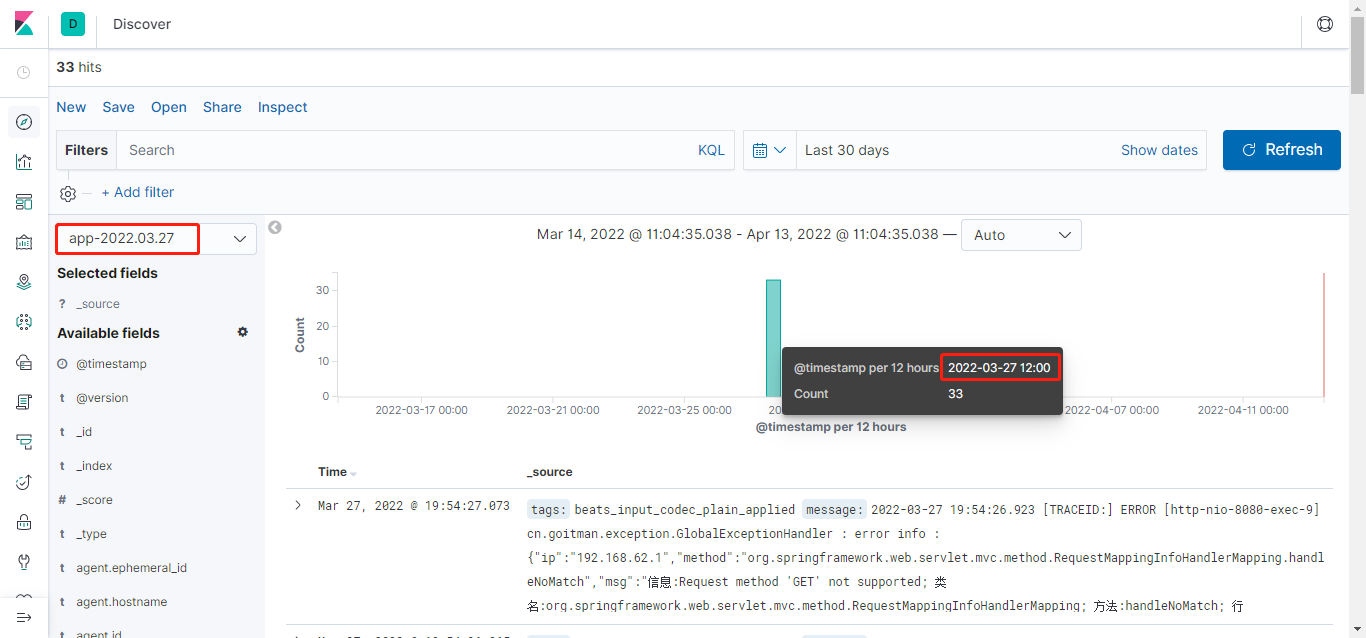
Task: Open Uptime icon in sidebar
Action: coord(24,482)
